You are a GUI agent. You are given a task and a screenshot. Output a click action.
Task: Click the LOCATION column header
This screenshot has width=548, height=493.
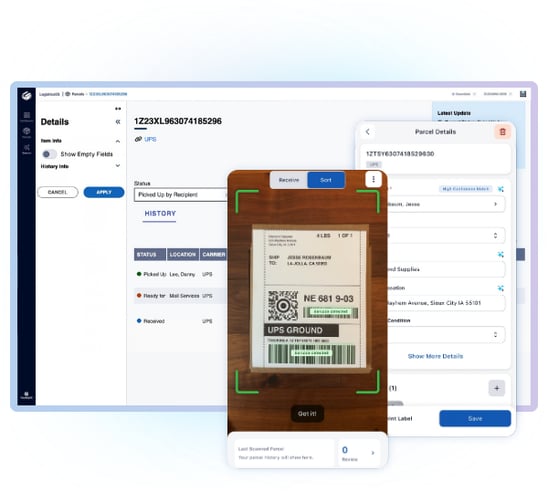[x=183, y=254]
